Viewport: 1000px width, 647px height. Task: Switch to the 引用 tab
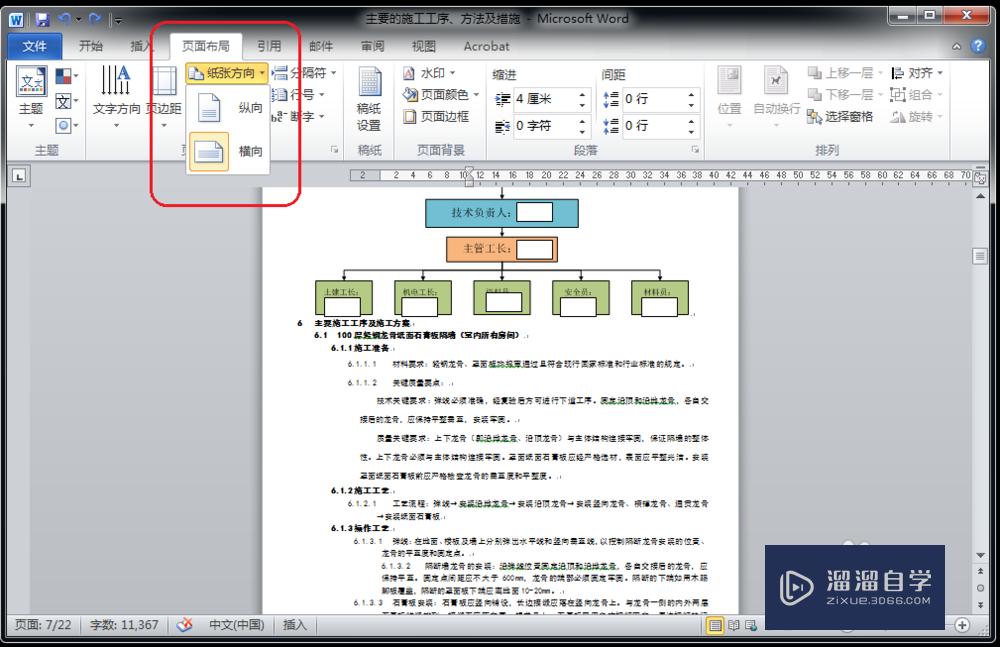[269, 46]
